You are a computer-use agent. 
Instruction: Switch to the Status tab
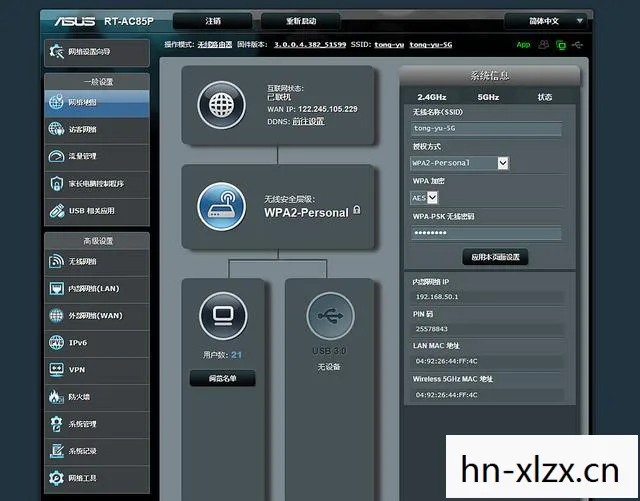[544, 97]
